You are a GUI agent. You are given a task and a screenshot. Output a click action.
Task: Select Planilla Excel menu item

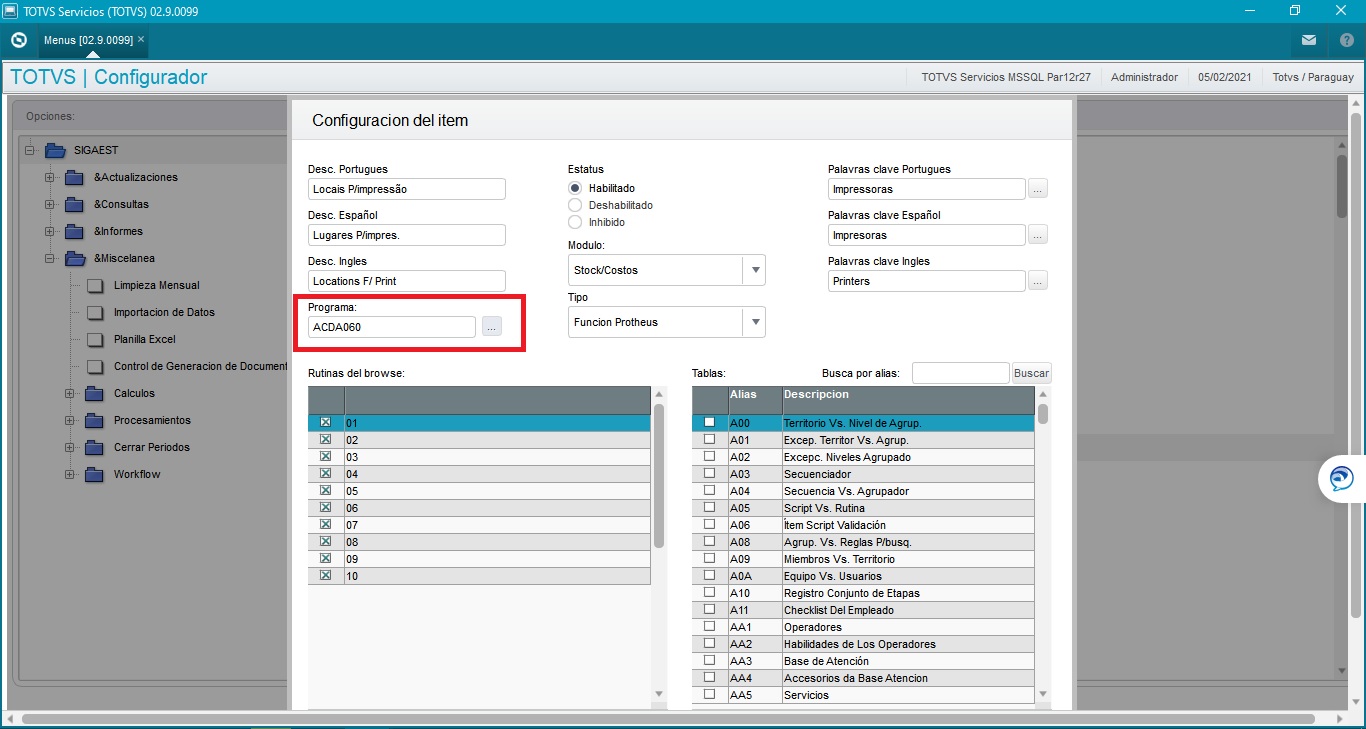(145, 339)
